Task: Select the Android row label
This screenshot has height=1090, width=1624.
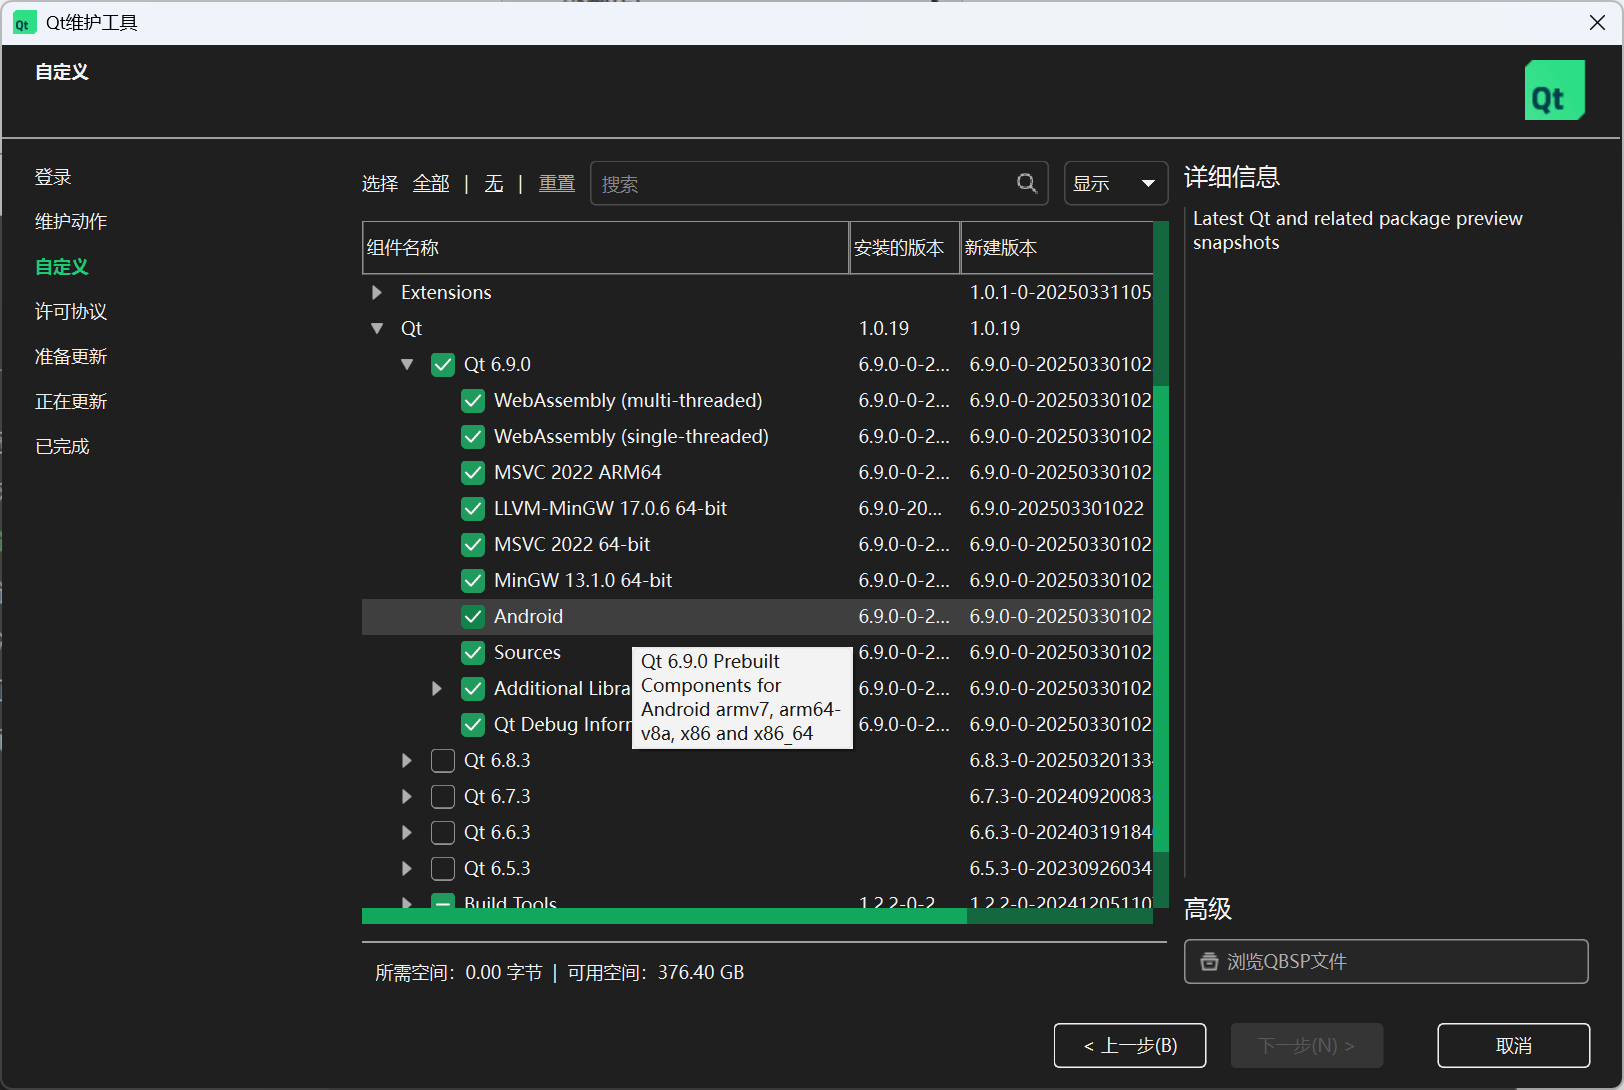Action: coord(528,616)
